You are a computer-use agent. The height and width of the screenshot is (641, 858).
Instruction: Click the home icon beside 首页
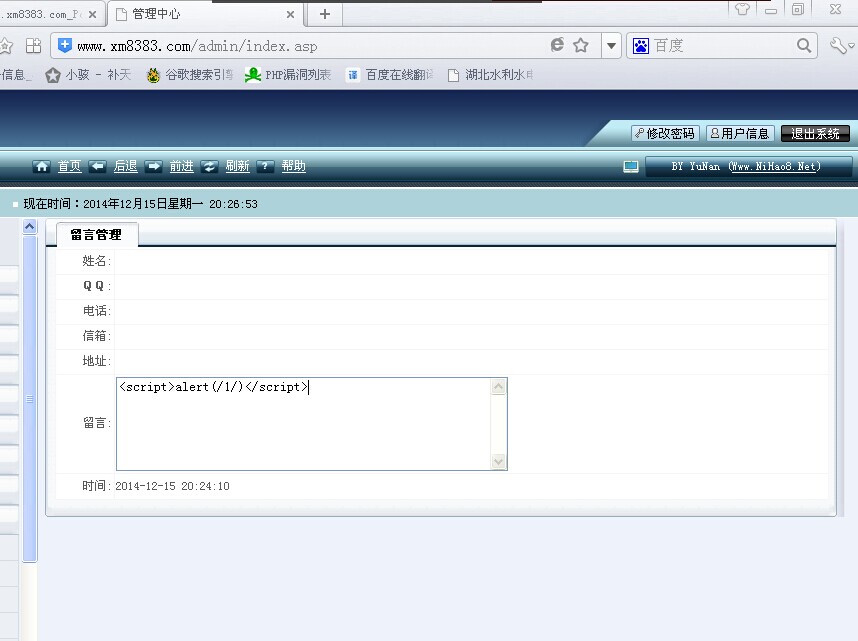point(41,166)
